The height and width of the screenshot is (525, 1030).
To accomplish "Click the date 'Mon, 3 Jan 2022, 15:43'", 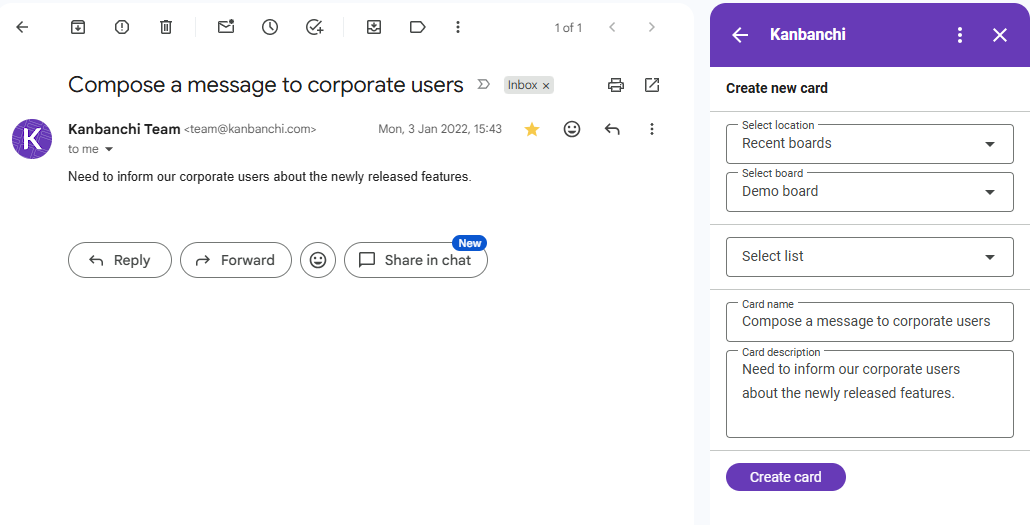I will coord(440,129).
